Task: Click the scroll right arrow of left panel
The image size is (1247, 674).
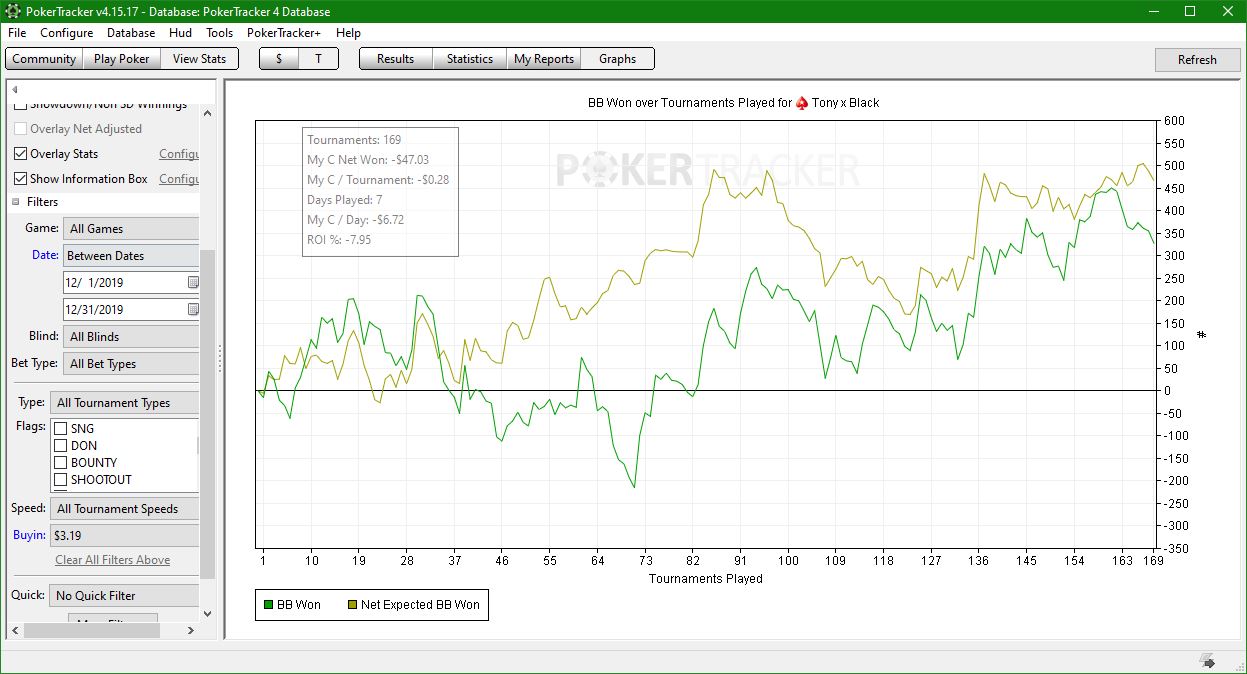Action: coord(193,631)
